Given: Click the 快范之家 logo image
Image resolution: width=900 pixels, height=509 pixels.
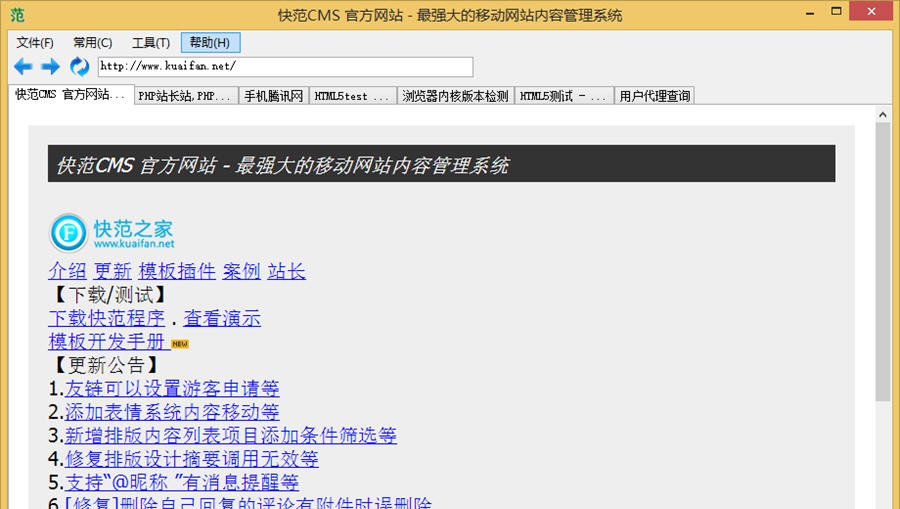Looking at the screenshot, I should (111, 233).
